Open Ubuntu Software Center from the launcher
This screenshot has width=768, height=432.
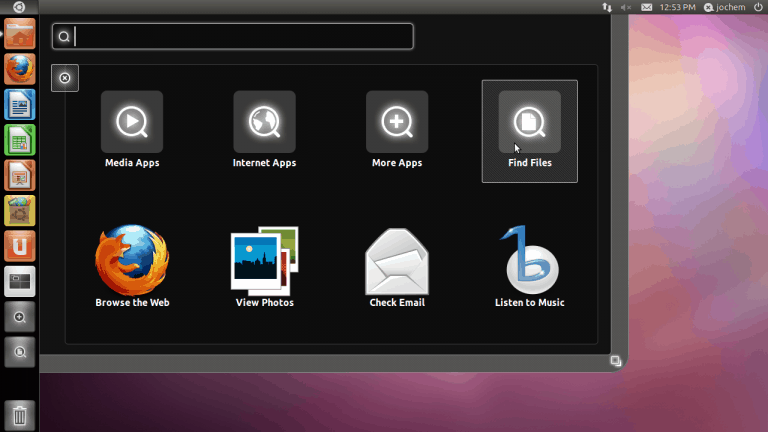tap(20, 211)
